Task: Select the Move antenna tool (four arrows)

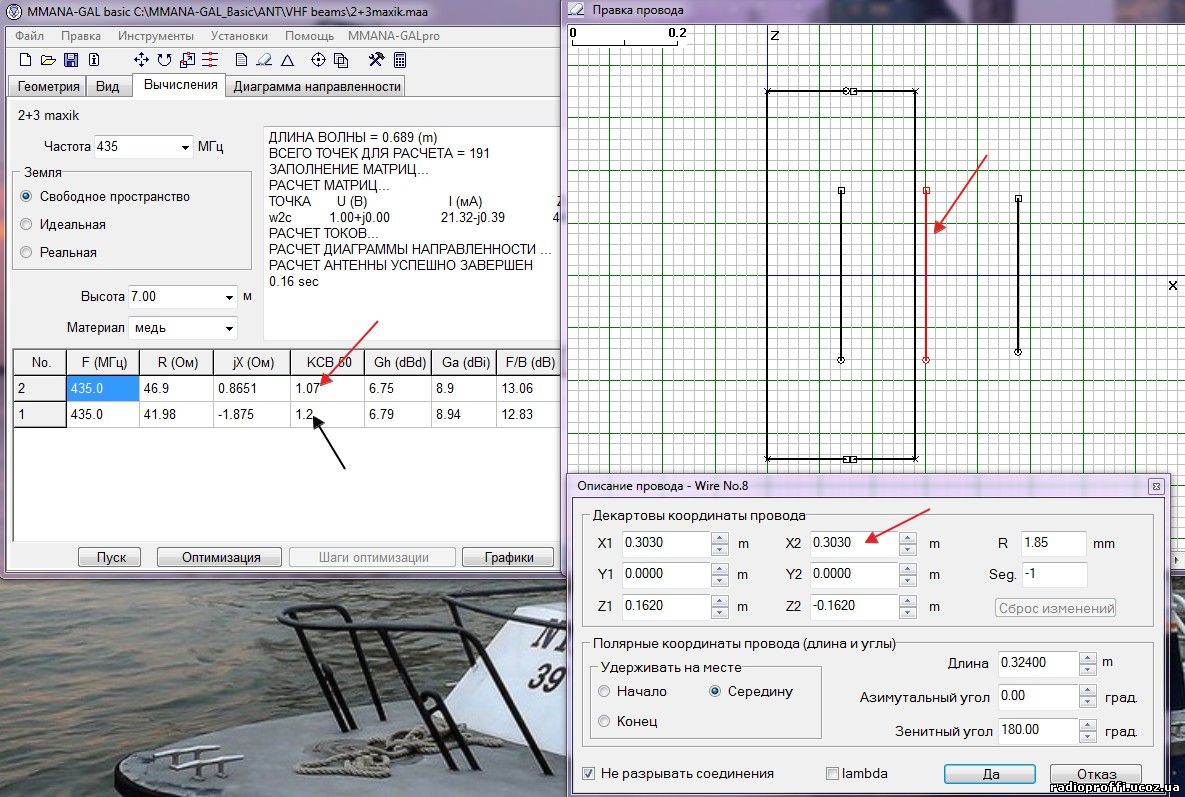Action: point(141,60)
